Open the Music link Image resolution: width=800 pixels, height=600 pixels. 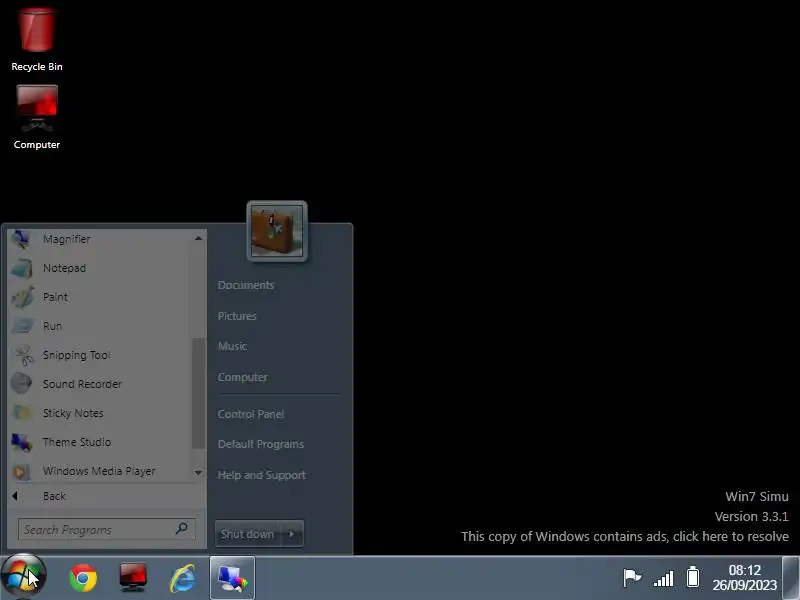coord(232,346)
